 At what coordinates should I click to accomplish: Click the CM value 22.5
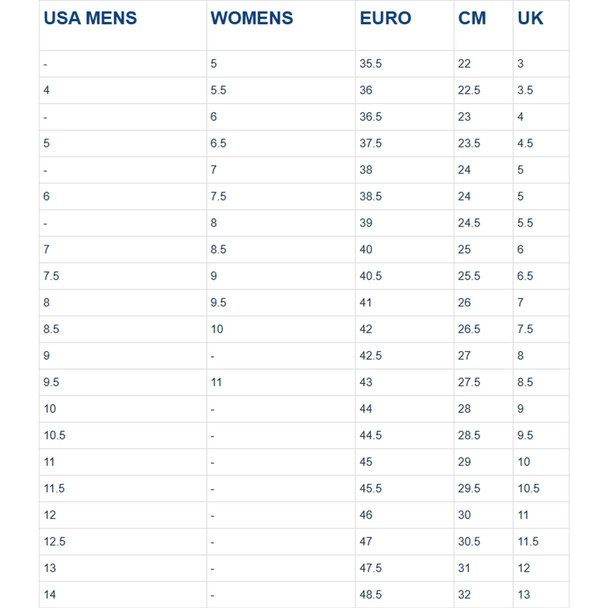click(x=469, y=90)
